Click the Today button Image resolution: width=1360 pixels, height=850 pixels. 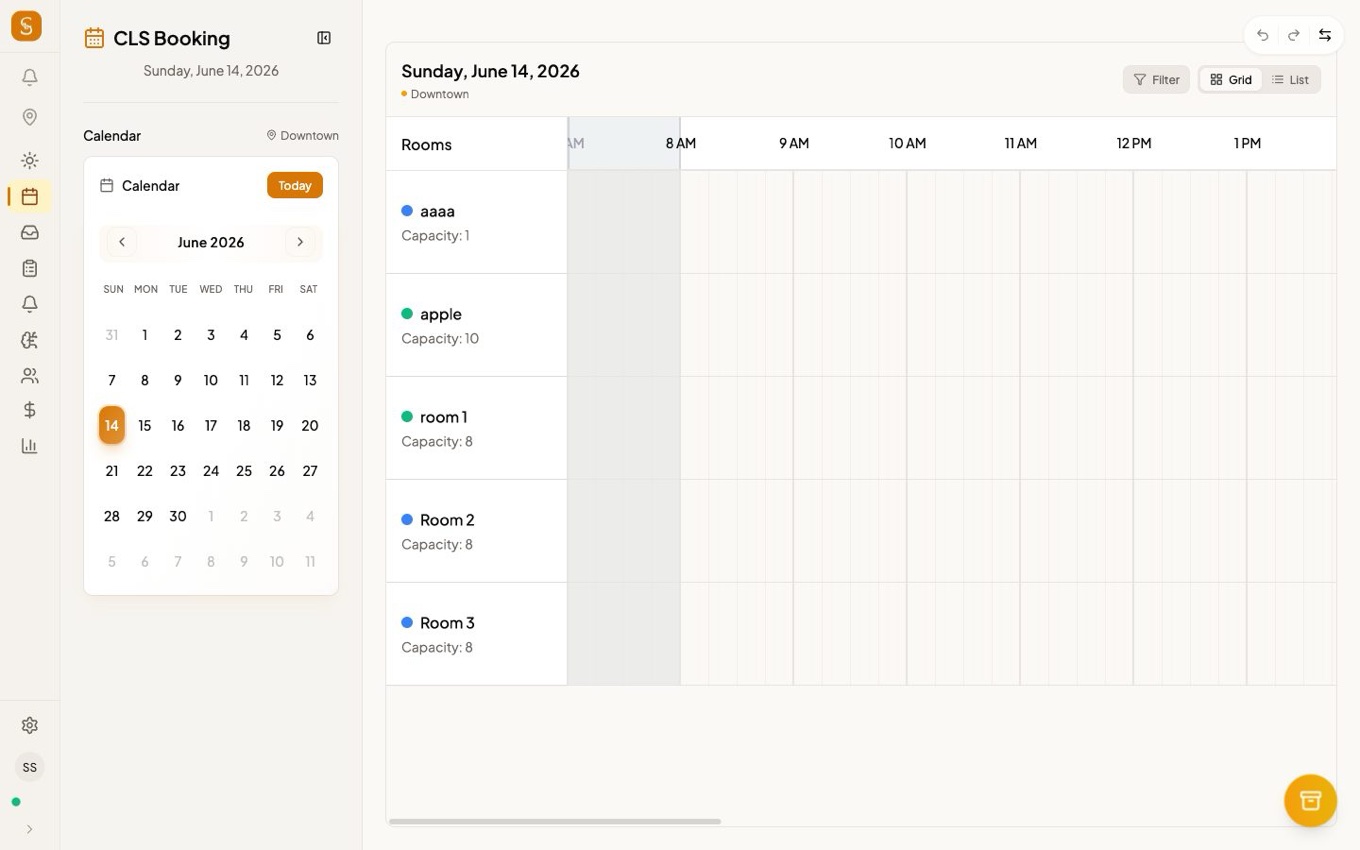[295, 185]
